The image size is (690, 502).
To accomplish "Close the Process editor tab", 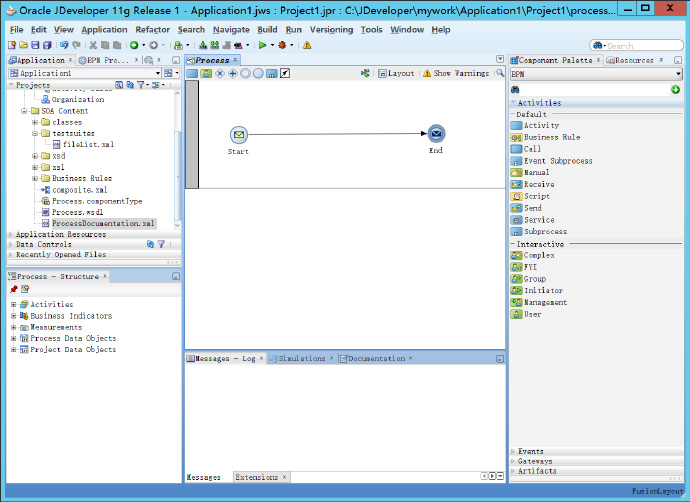I will 235,59.
